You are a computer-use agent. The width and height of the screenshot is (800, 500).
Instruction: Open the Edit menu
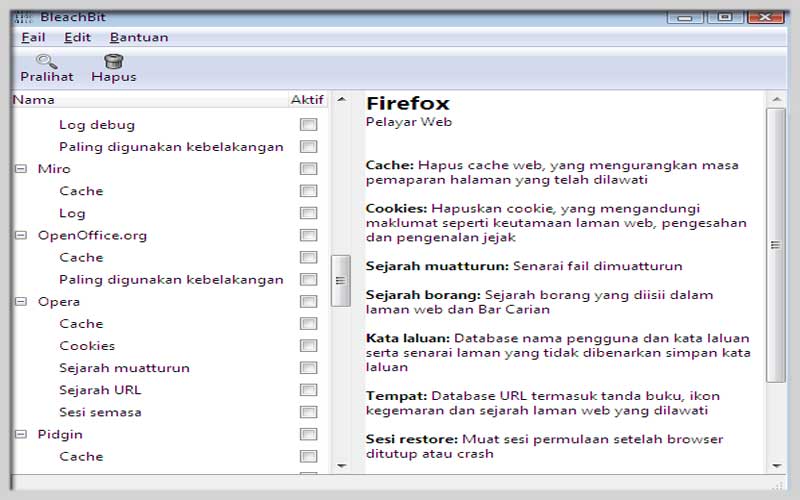pos(78,38)
